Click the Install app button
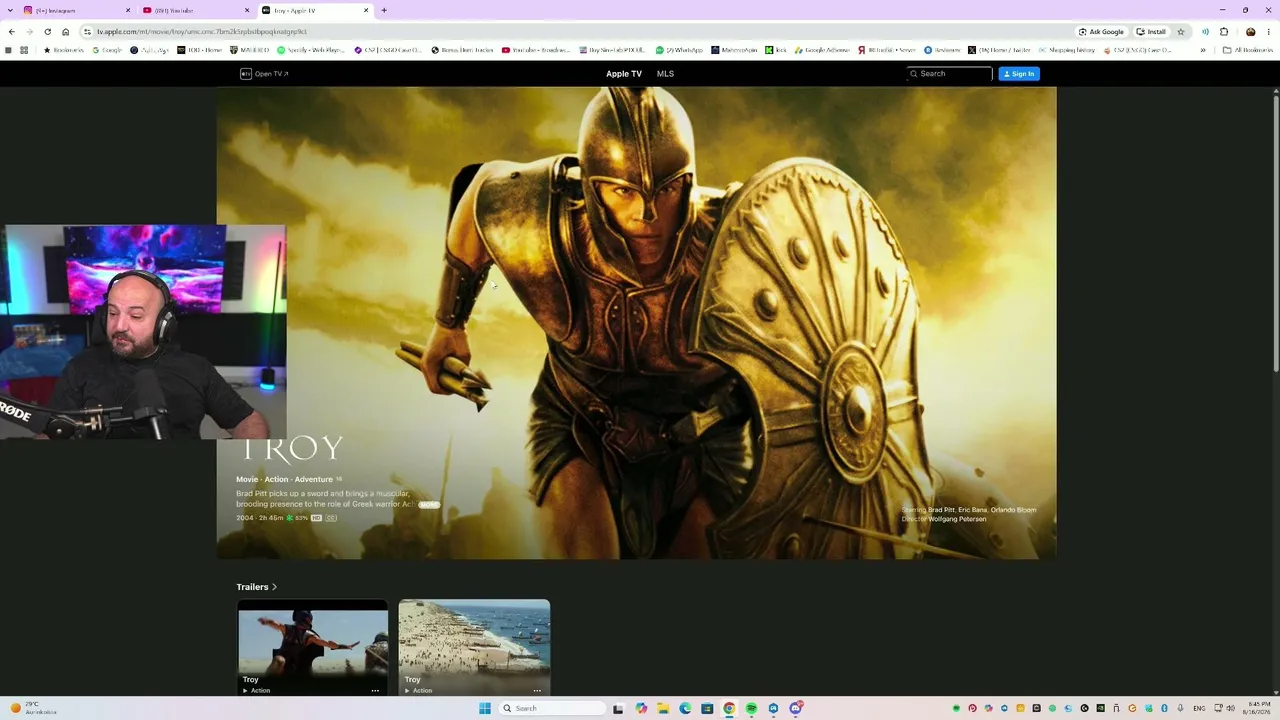The width and height of the screenshot is (1280, 720). click(x=1151, y=32)
